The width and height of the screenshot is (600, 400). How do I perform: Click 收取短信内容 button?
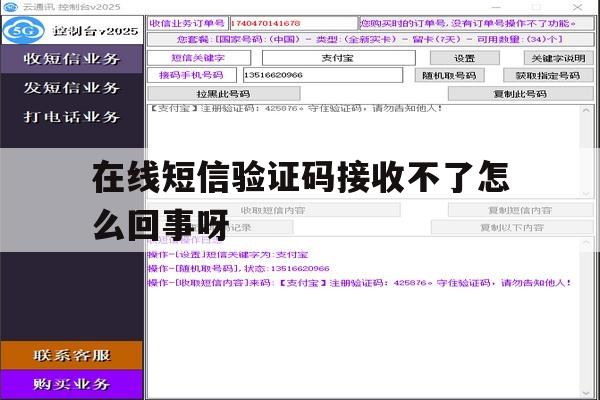click(273, 210)
